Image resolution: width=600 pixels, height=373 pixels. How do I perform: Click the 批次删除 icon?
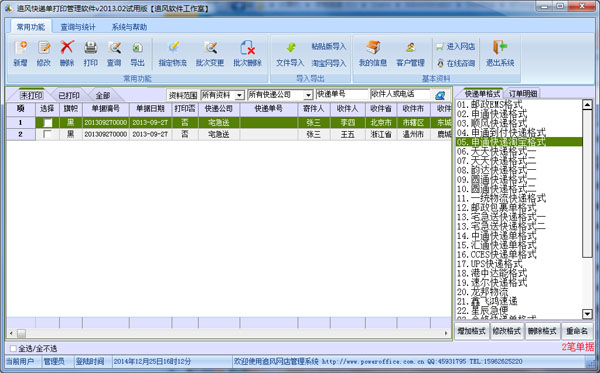tap(247, 48)
